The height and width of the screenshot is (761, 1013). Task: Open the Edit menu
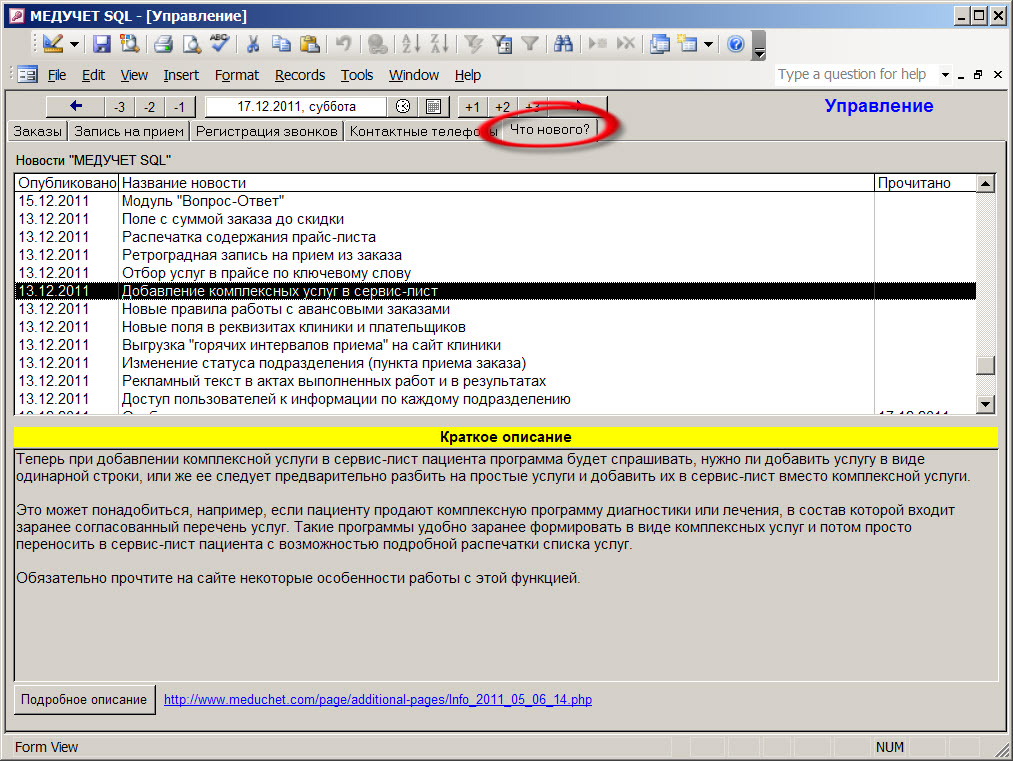click(x=93, y=75)
